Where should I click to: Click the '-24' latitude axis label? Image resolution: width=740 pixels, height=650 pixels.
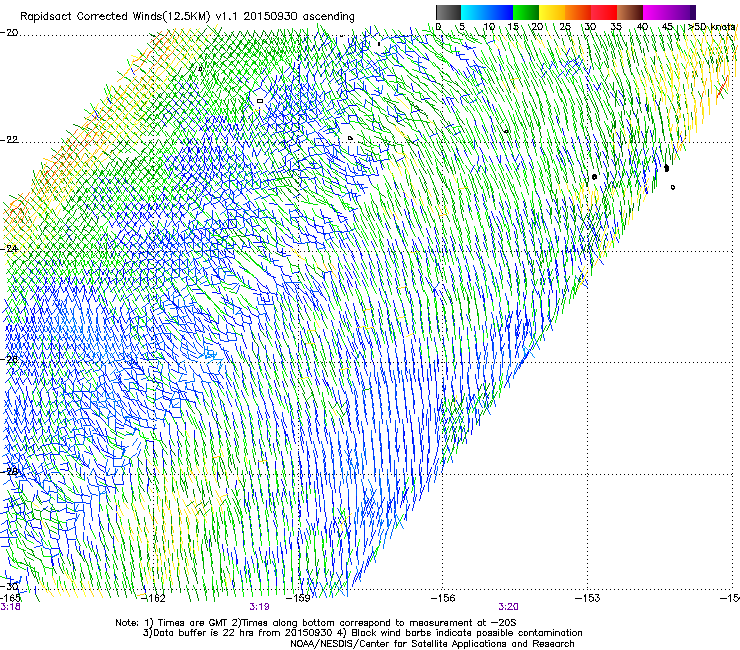click(x=9, y=249)
